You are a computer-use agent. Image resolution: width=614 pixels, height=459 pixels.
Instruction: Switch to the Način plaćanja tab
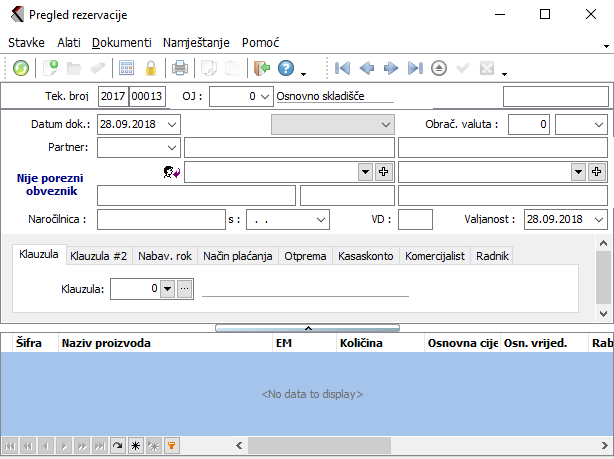(238, 256)
